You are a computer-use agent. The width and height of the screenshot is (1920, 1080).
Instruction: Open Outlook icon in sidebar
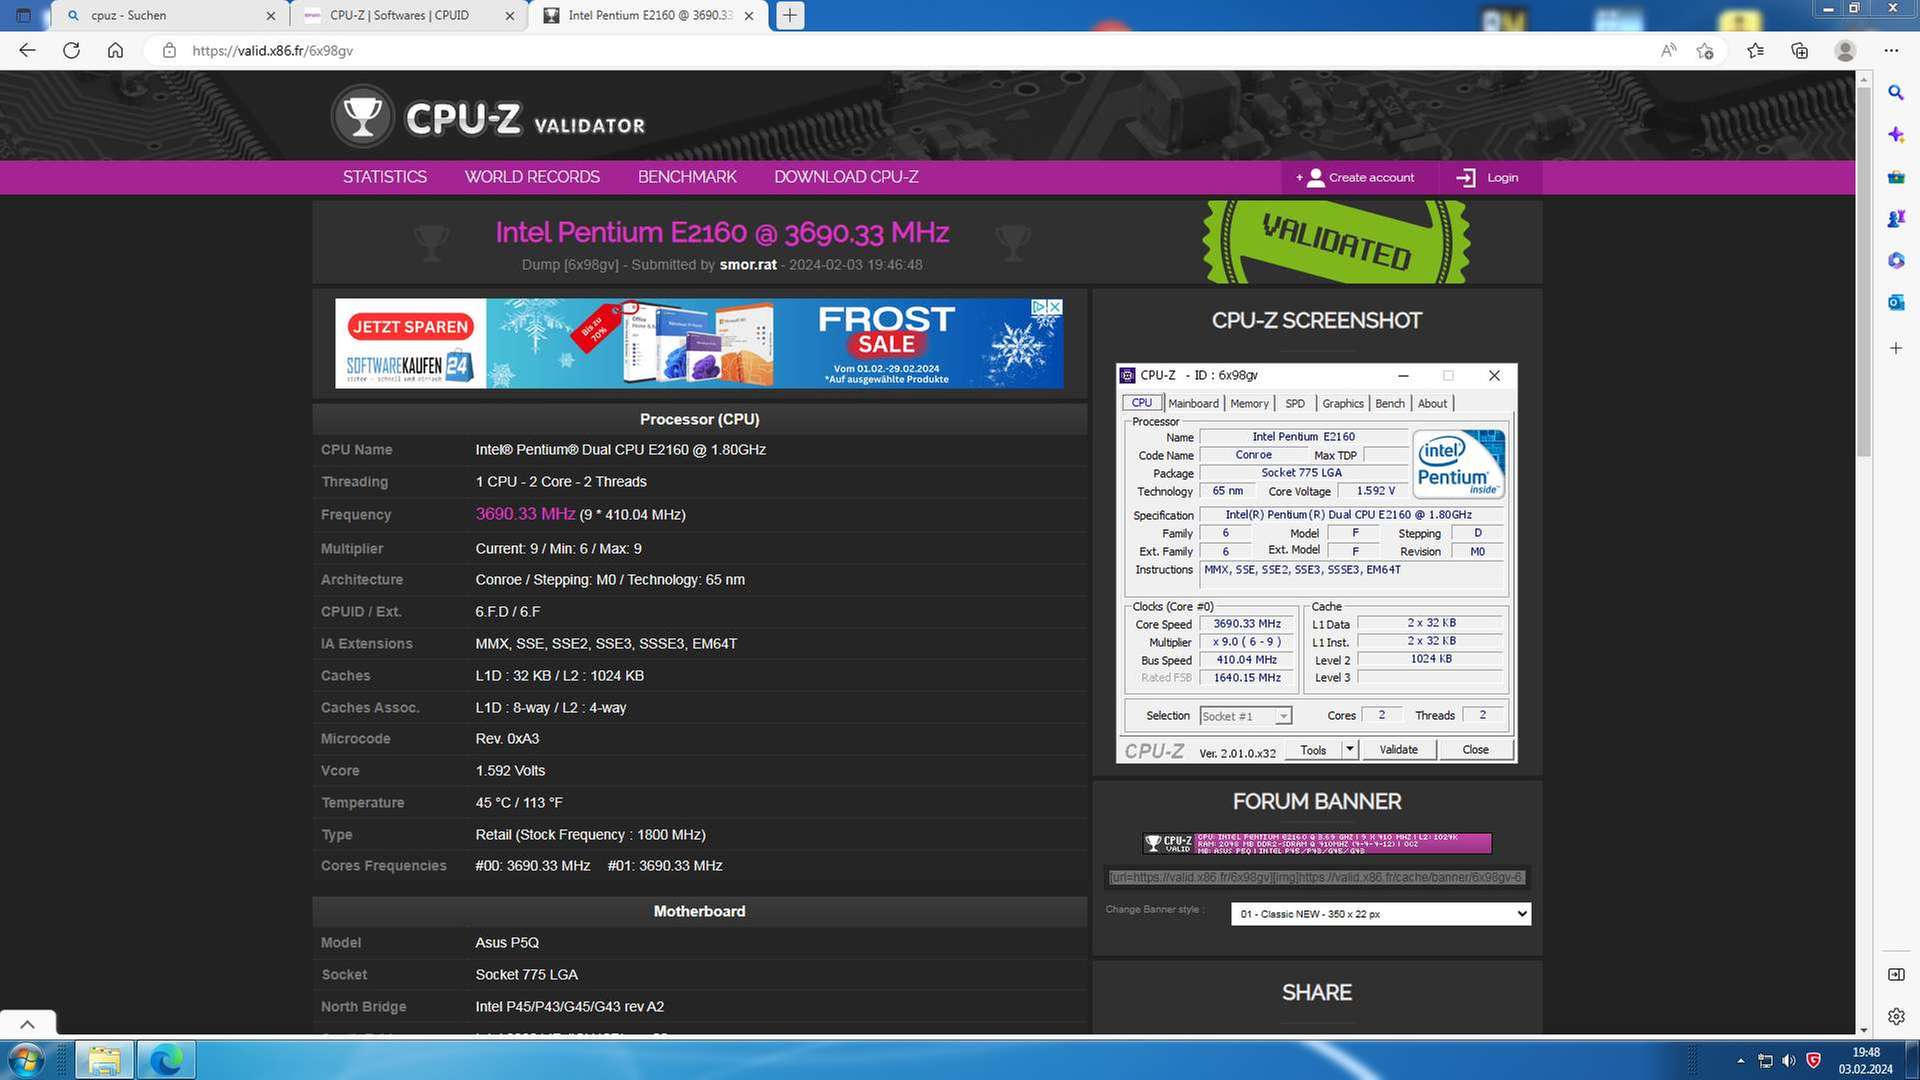[x=1896, y=302]
